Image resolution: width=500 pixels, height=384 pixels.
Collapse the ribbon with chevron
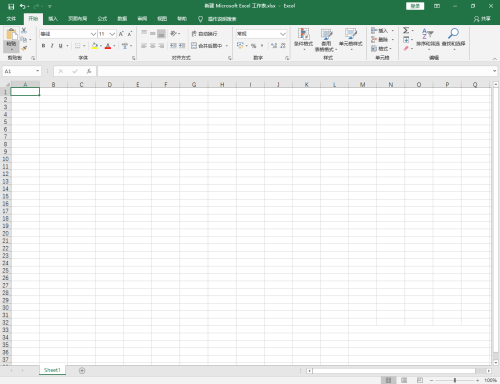coord(494,59)
